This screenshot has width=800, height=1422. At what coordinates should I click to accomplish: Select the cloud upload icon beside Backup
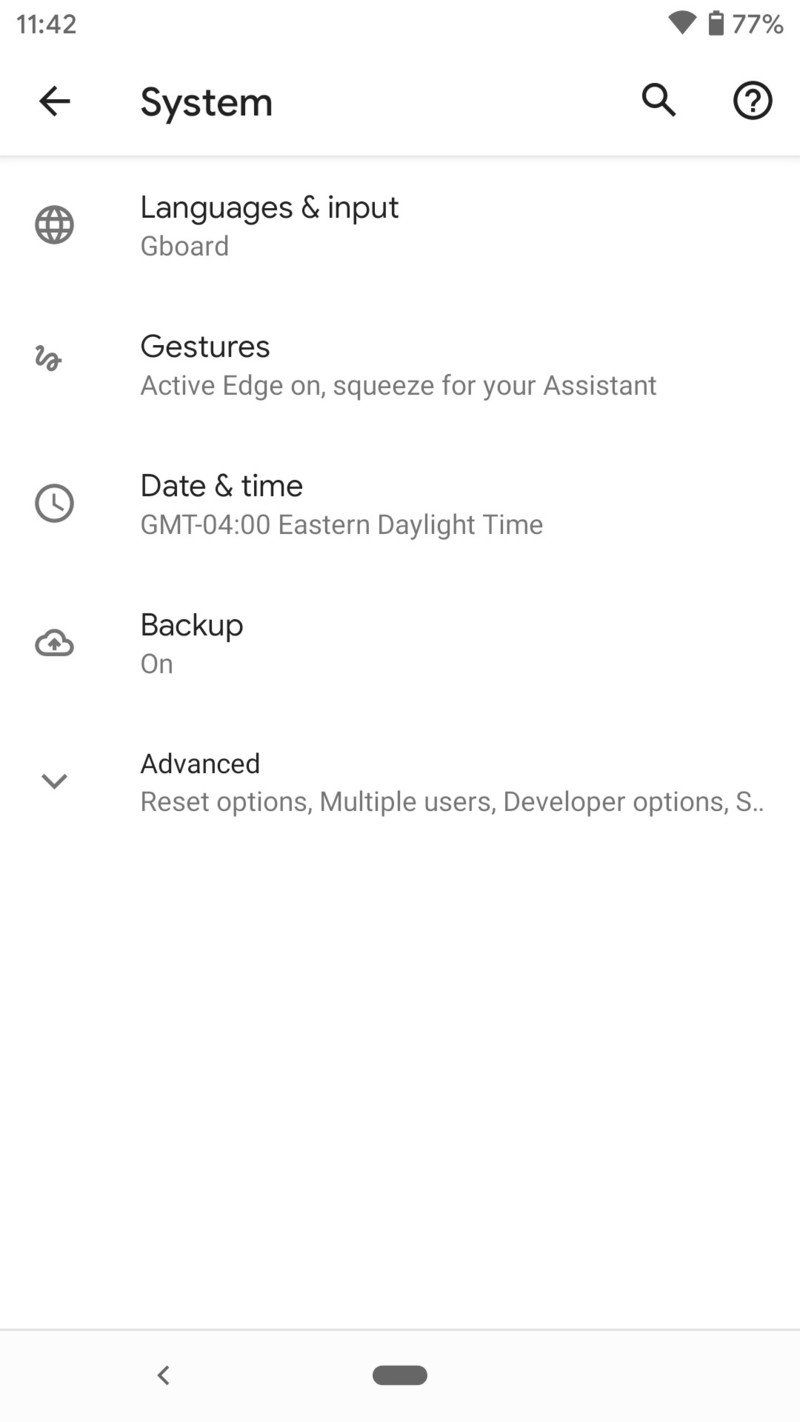54,642
